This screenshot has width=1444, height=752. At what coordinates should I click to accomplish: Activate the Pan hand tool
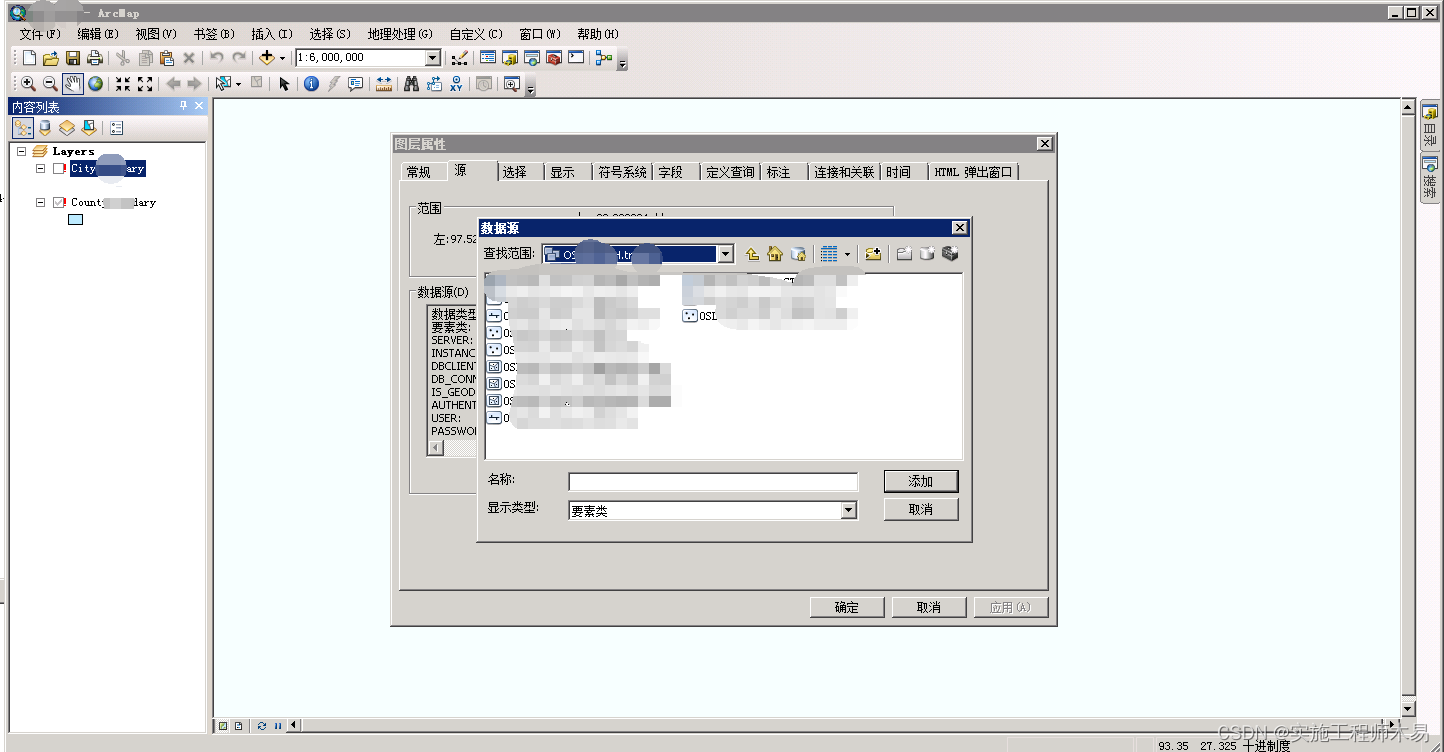click(73, 84)
